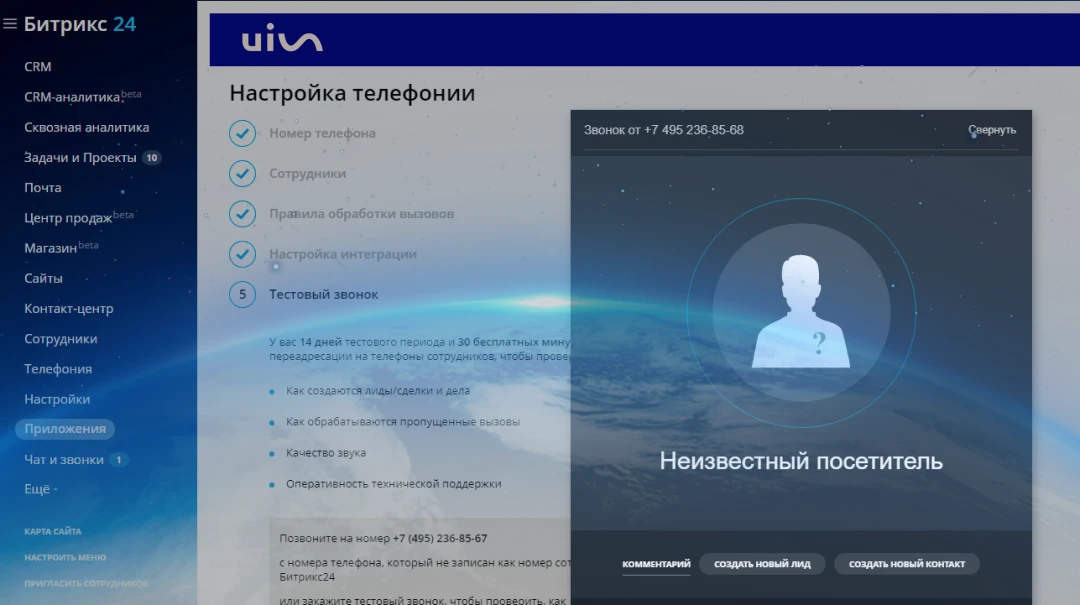The width and height of the screenshot is (1080, 605).
Task: Click Создать новый контакт button
Action: click(906, 564)
